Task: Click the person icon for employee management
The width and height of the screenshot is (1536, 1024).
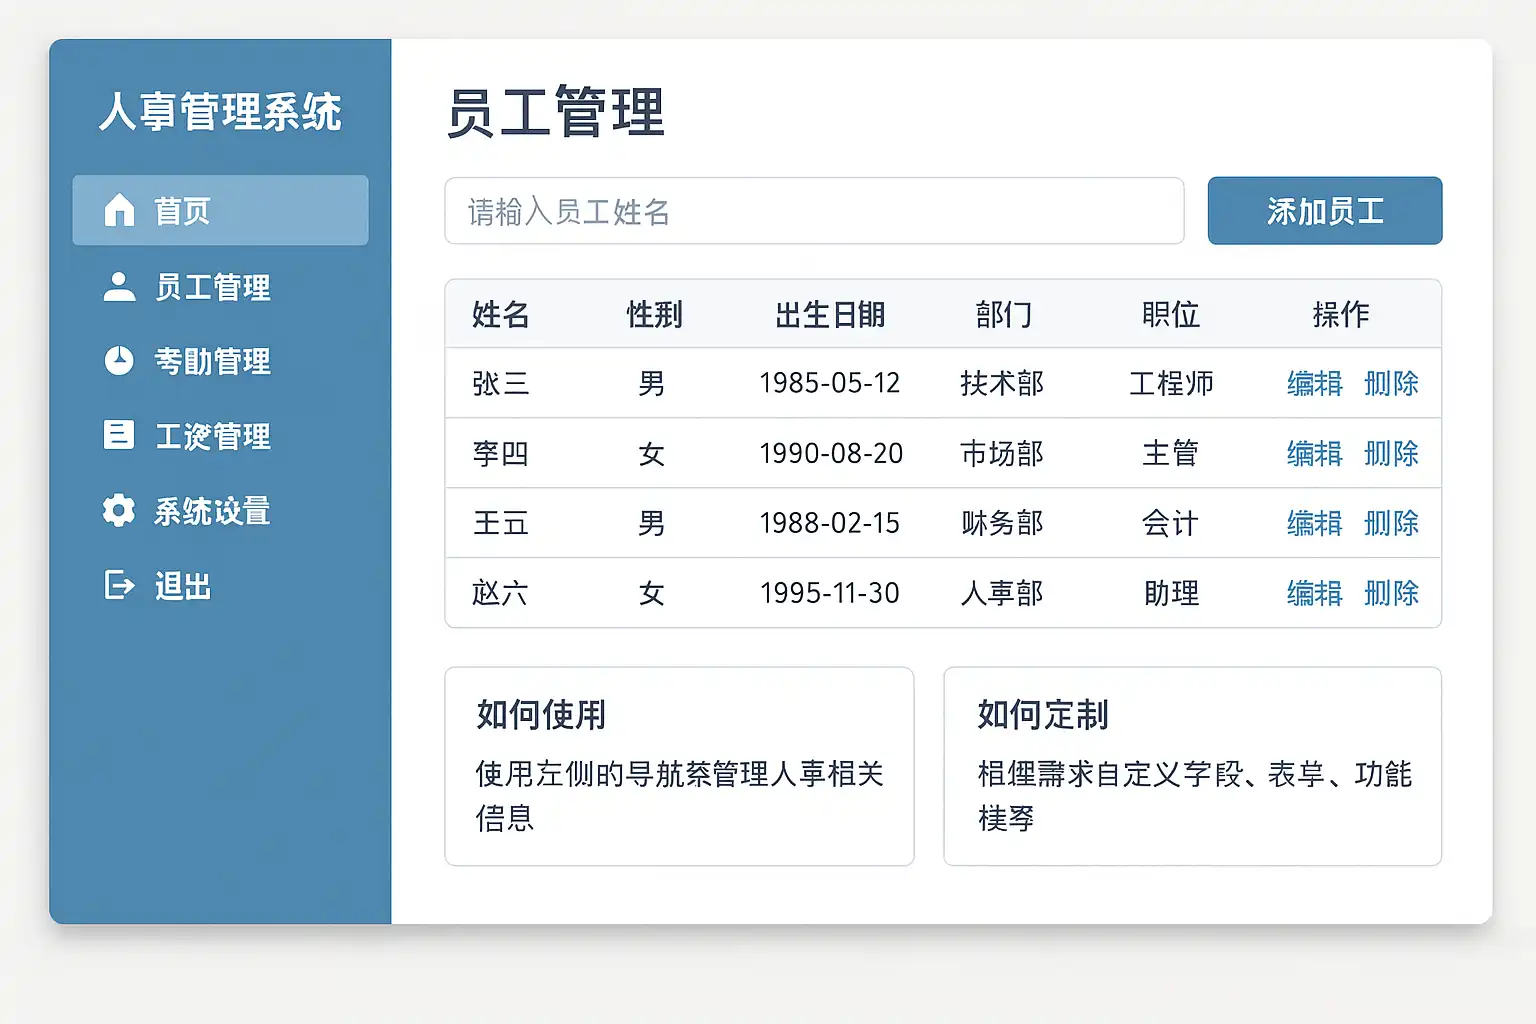Action: coord(119,287)
